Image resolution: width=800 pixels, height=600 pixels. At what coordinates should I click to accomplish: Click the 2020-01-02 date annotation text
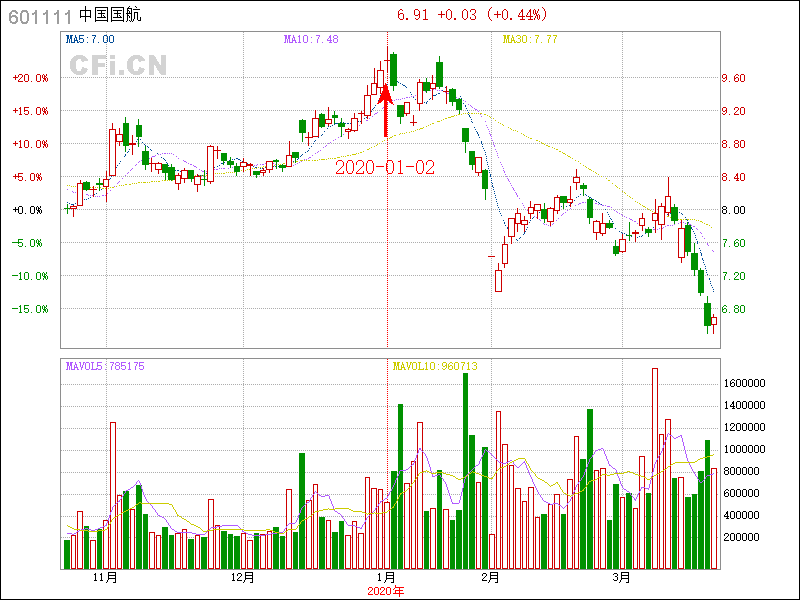click(385, 167)
